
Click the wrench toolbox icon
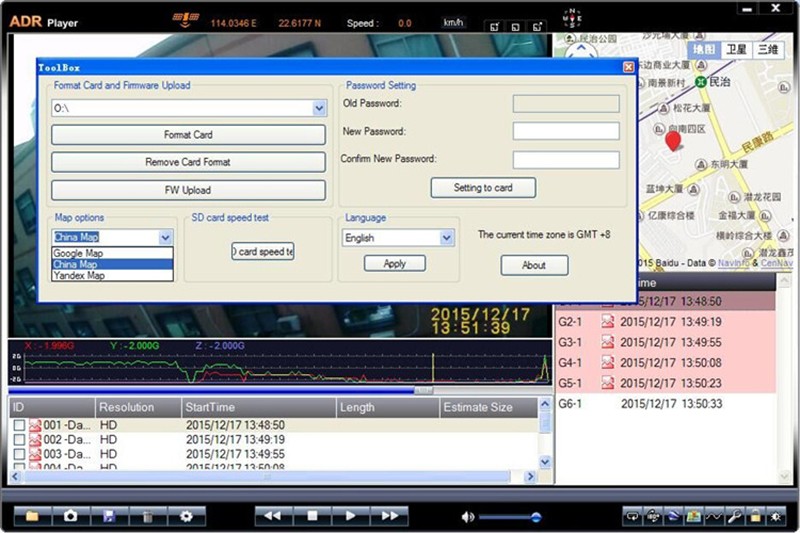point(735,516)
